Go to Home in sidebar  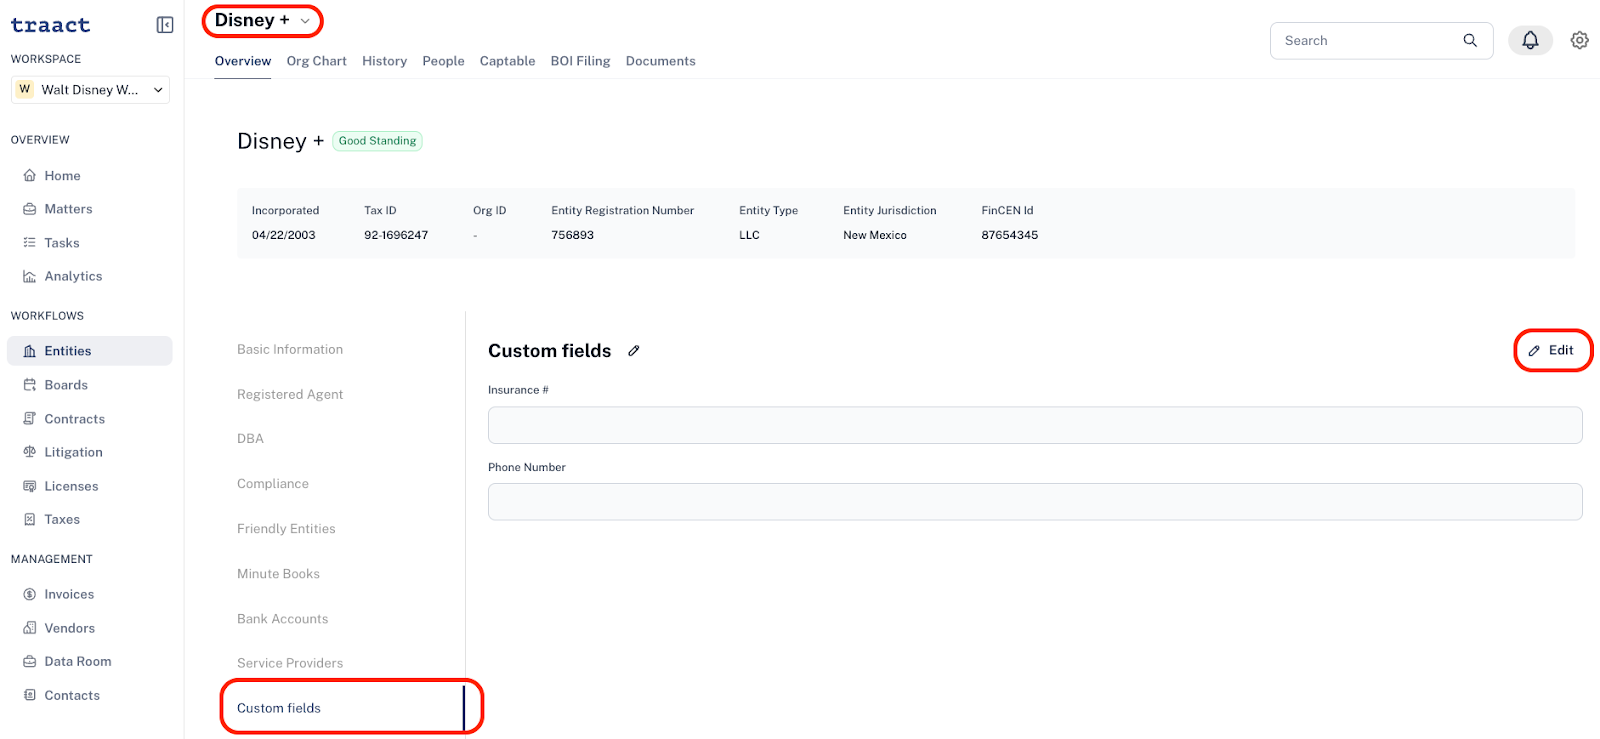click(90, 176)
